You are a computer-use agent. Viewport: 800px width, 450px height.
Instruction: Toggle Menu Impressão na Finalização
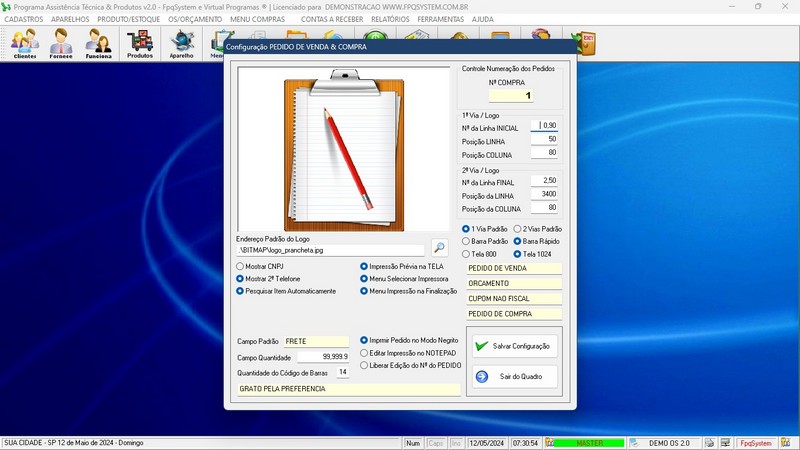pyautogui.click(x=409, y=291)
